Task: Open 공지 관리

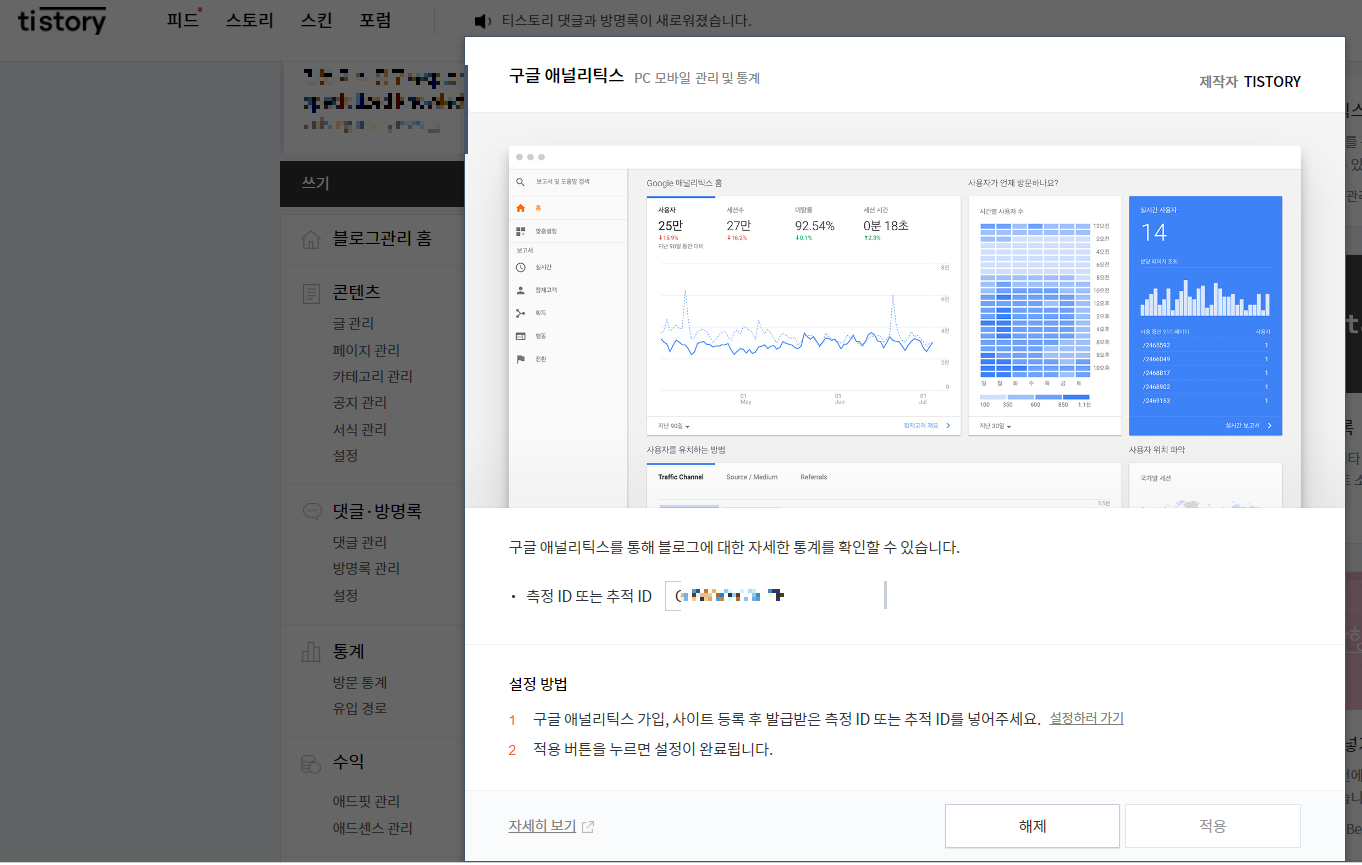Action: coord(360,403)
